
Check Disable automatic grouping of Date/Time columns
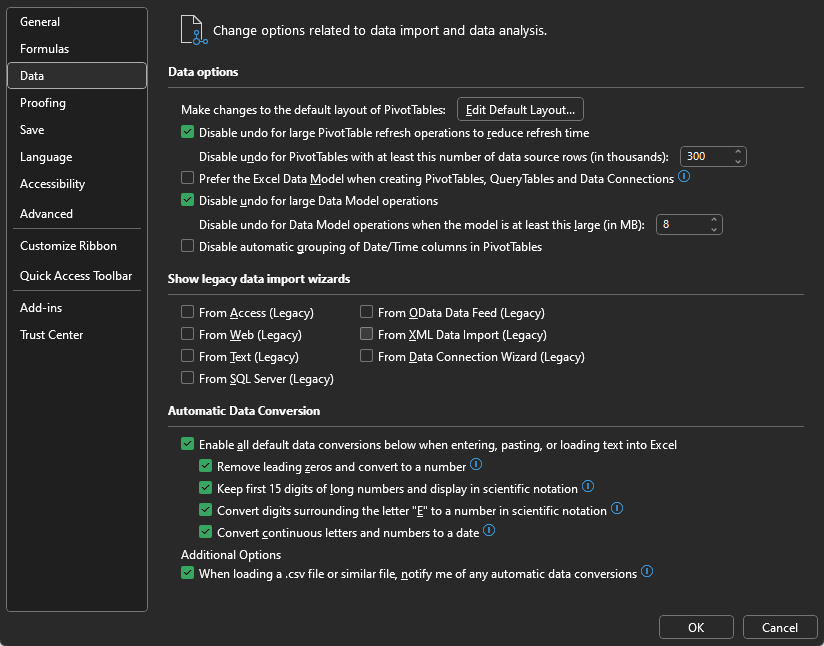click(x=188, y=246)
